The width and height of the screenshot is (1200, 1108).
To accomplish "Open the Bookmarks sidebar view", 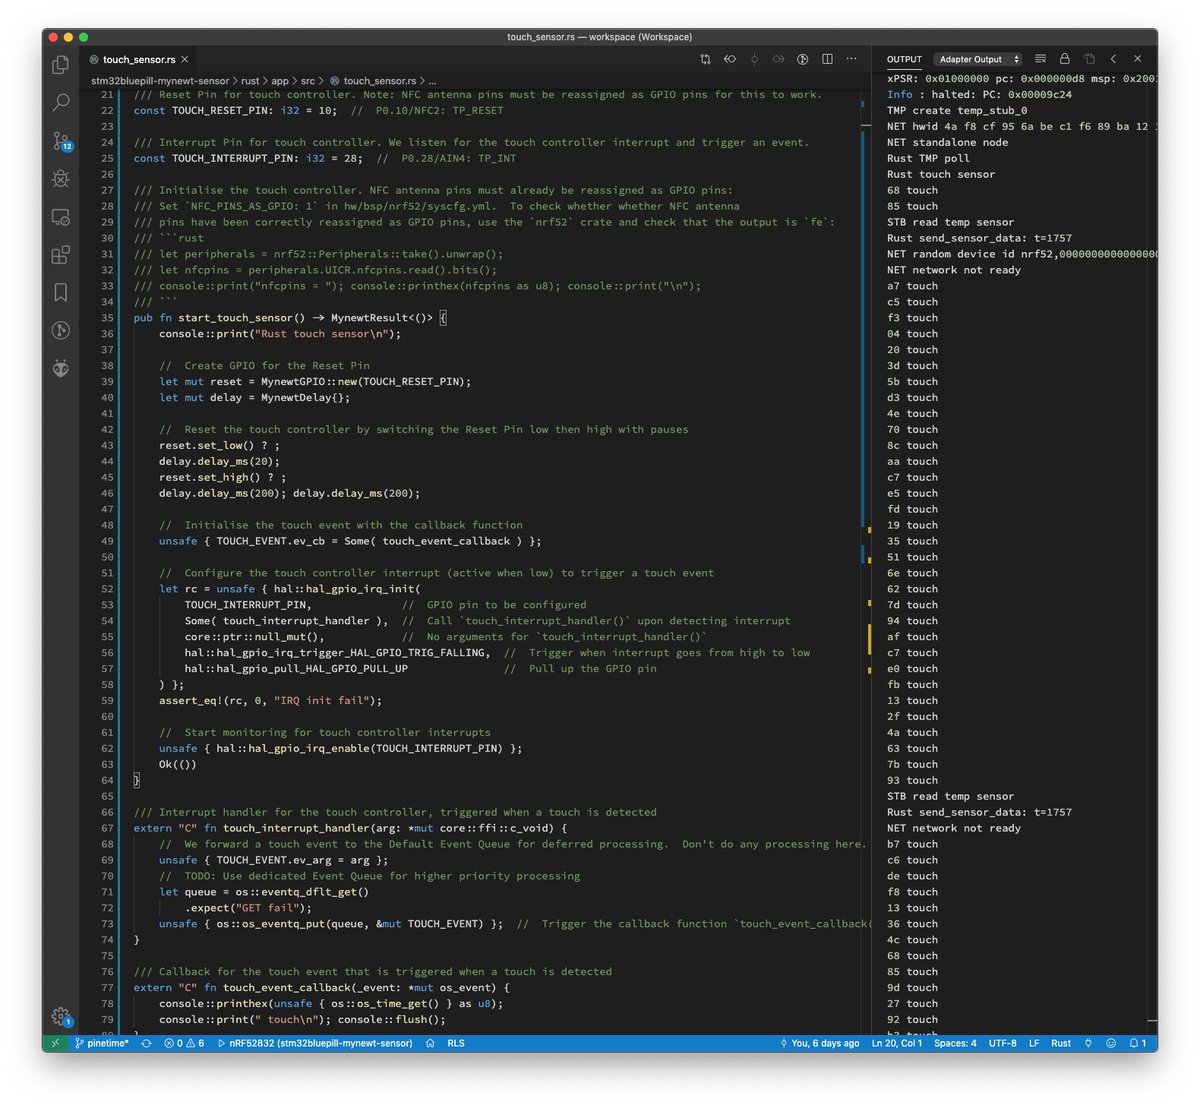I will point(60,292).
